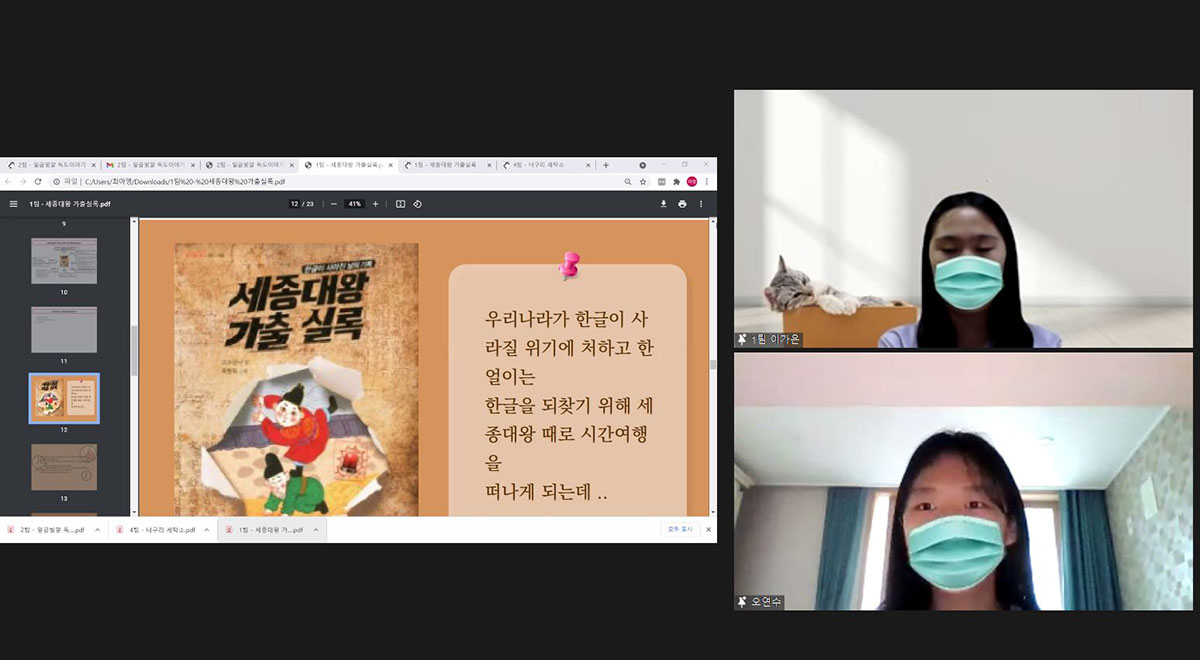
Task: Switch to the 4팀 너구리 세탁소 tab
Action: 546,165
